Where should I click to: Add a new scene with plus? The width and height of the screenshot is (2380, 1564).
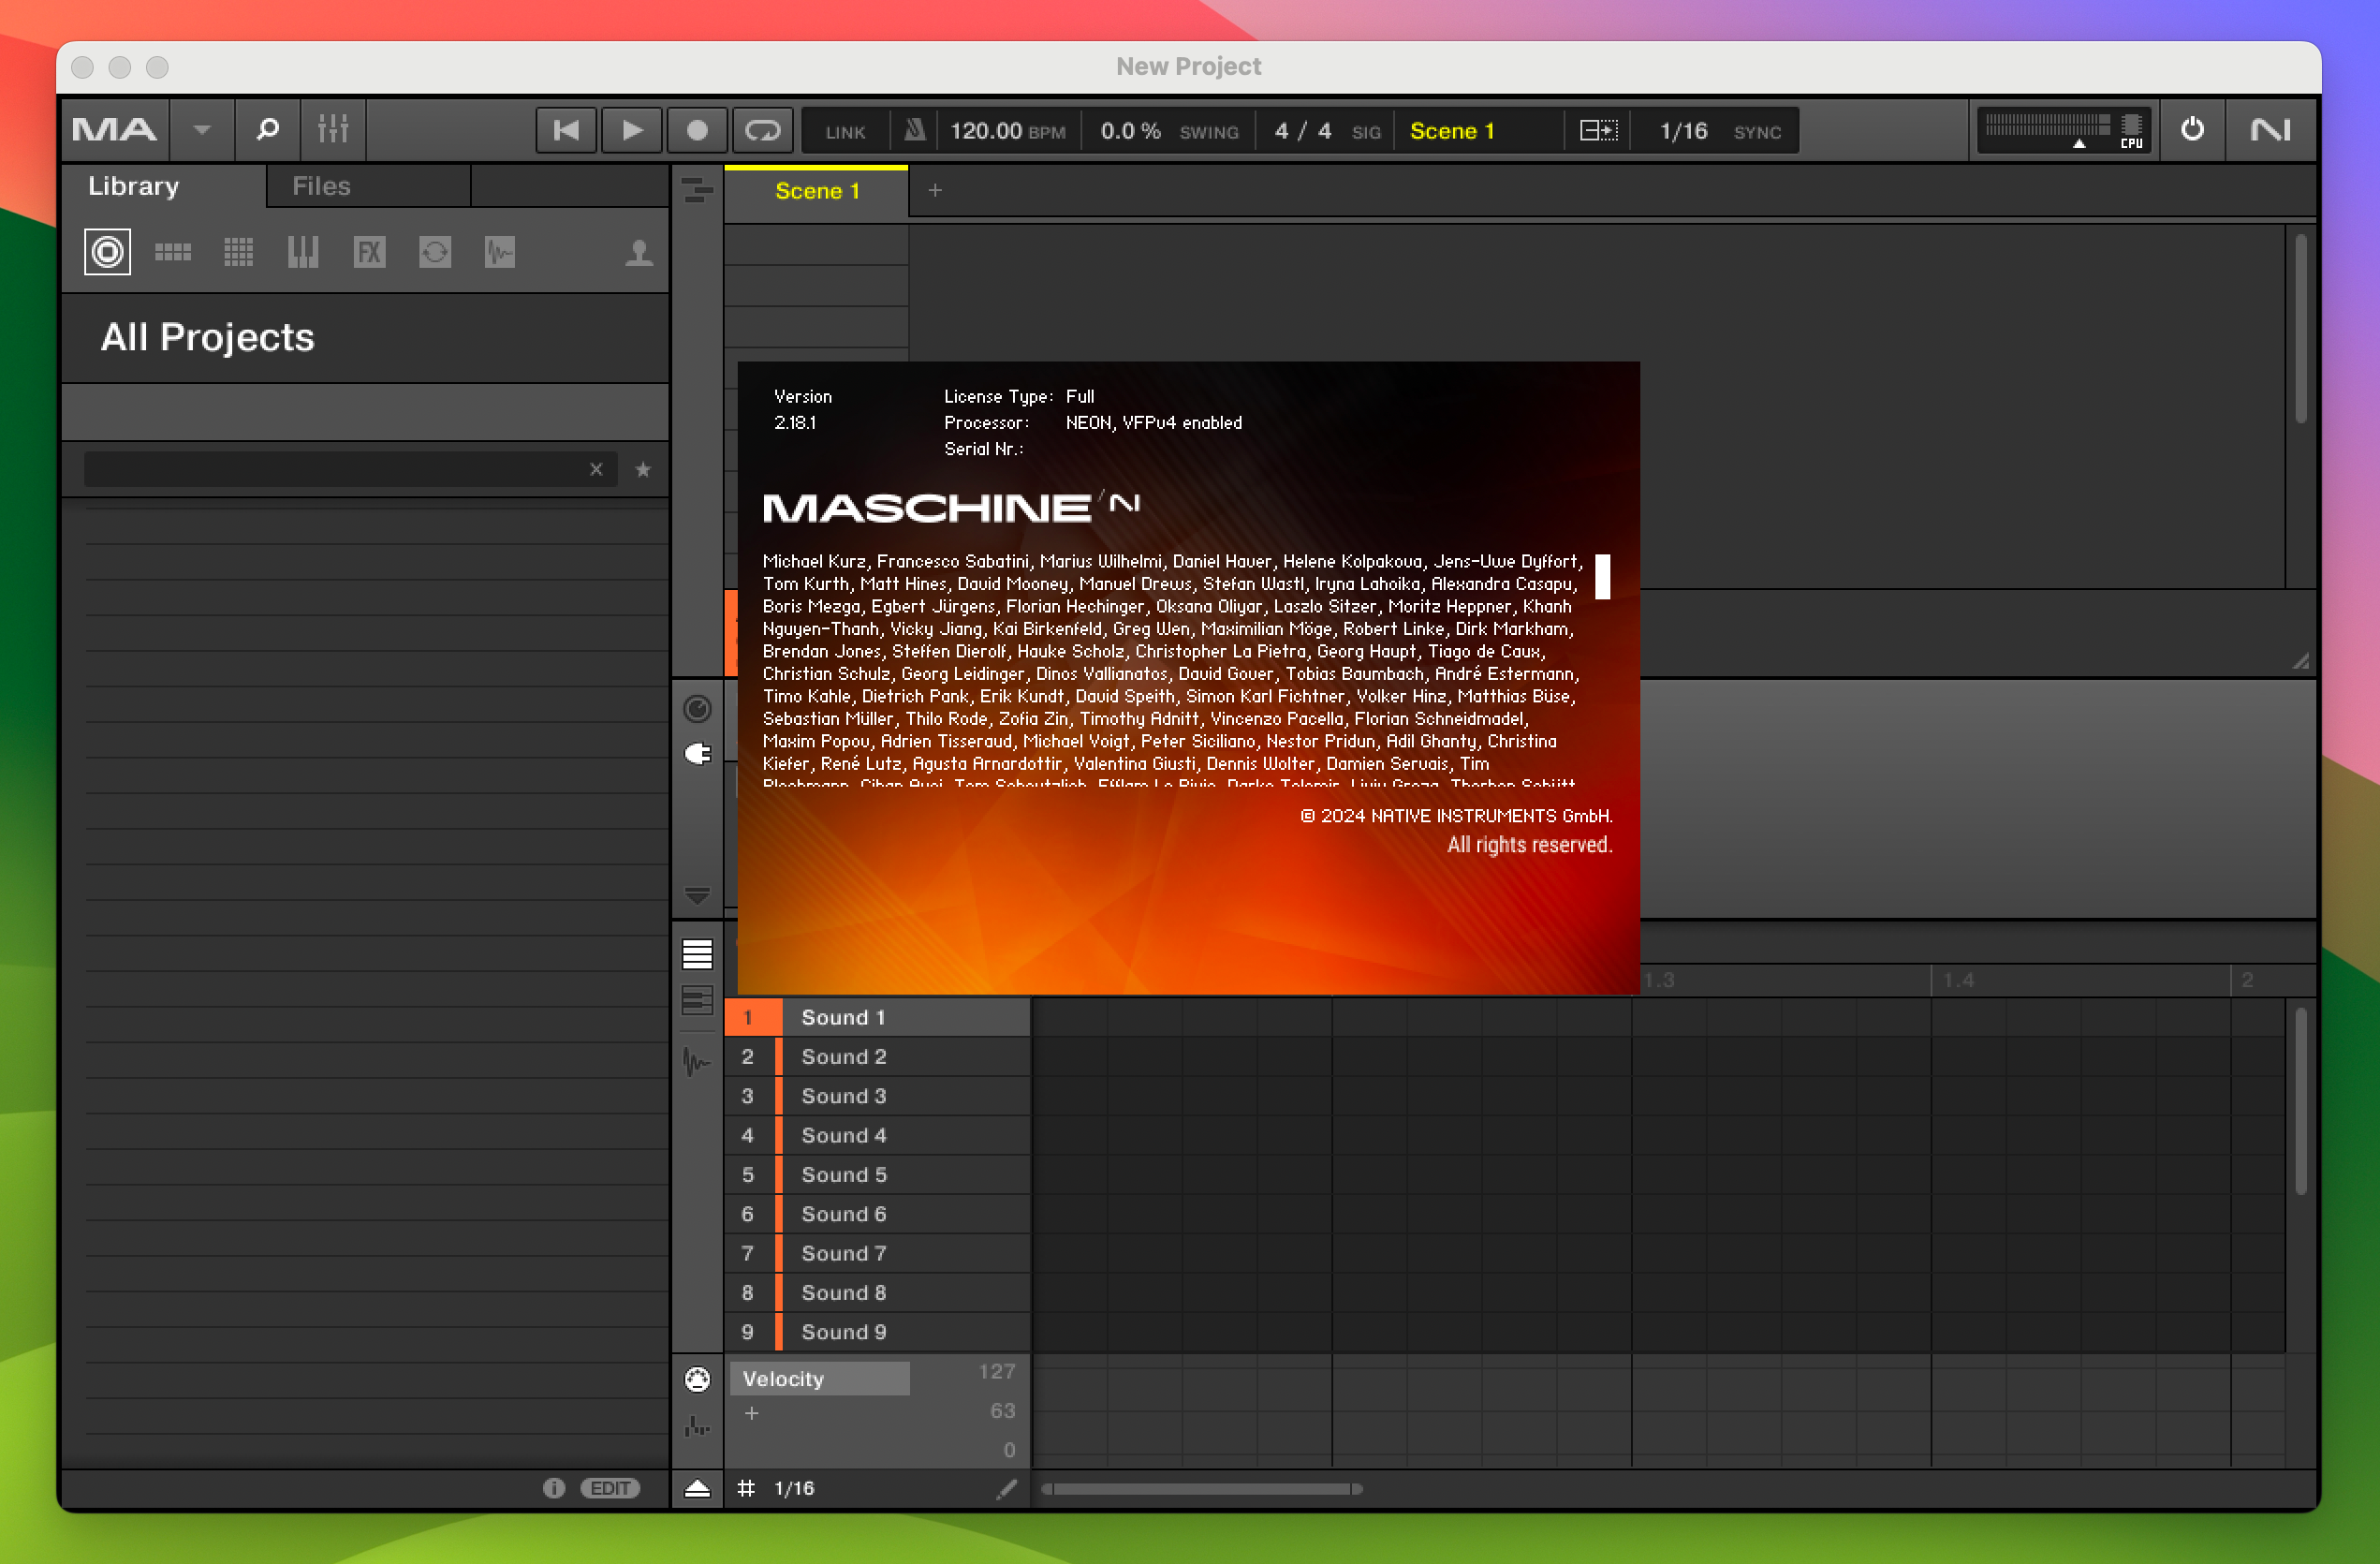pos(935,190)
